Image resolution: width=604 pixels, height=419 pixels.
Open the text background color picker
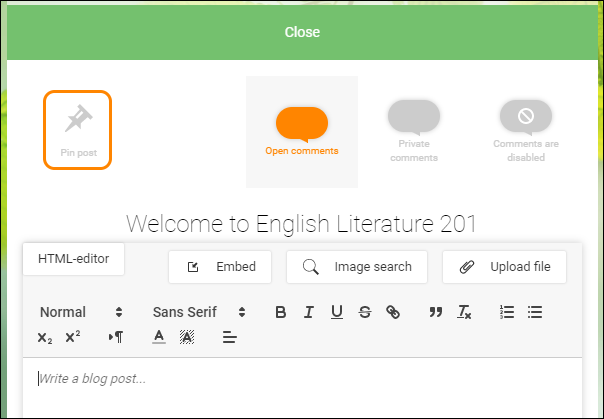click(x=187, y=338)
